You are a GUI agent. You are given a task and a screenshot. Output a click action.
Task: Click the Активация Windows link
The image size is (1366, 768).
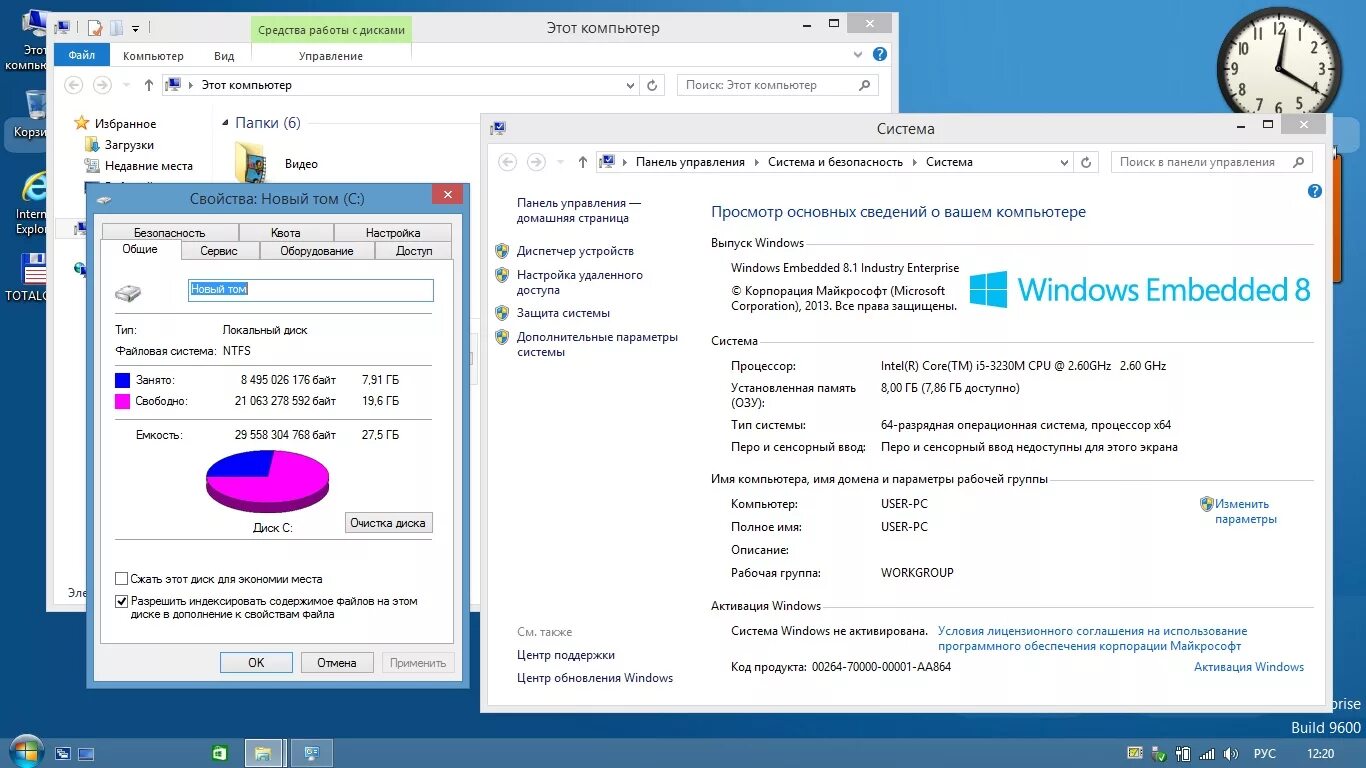pos(1249,667)
